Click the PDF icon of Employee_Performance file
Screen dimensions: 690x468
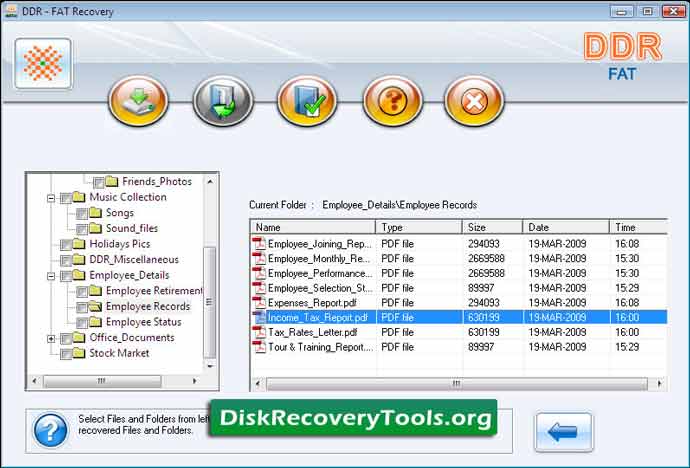point(259,273)
